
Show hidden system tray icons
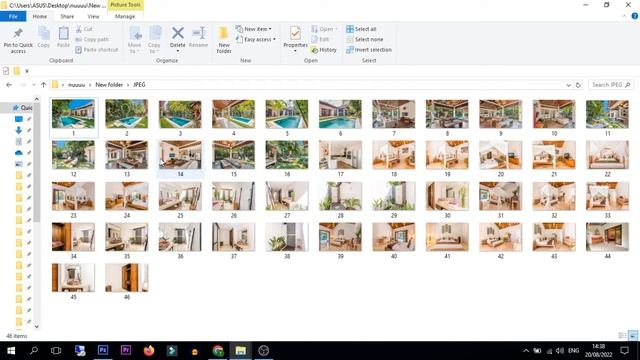pyautogui.click(x=526, y=351)
